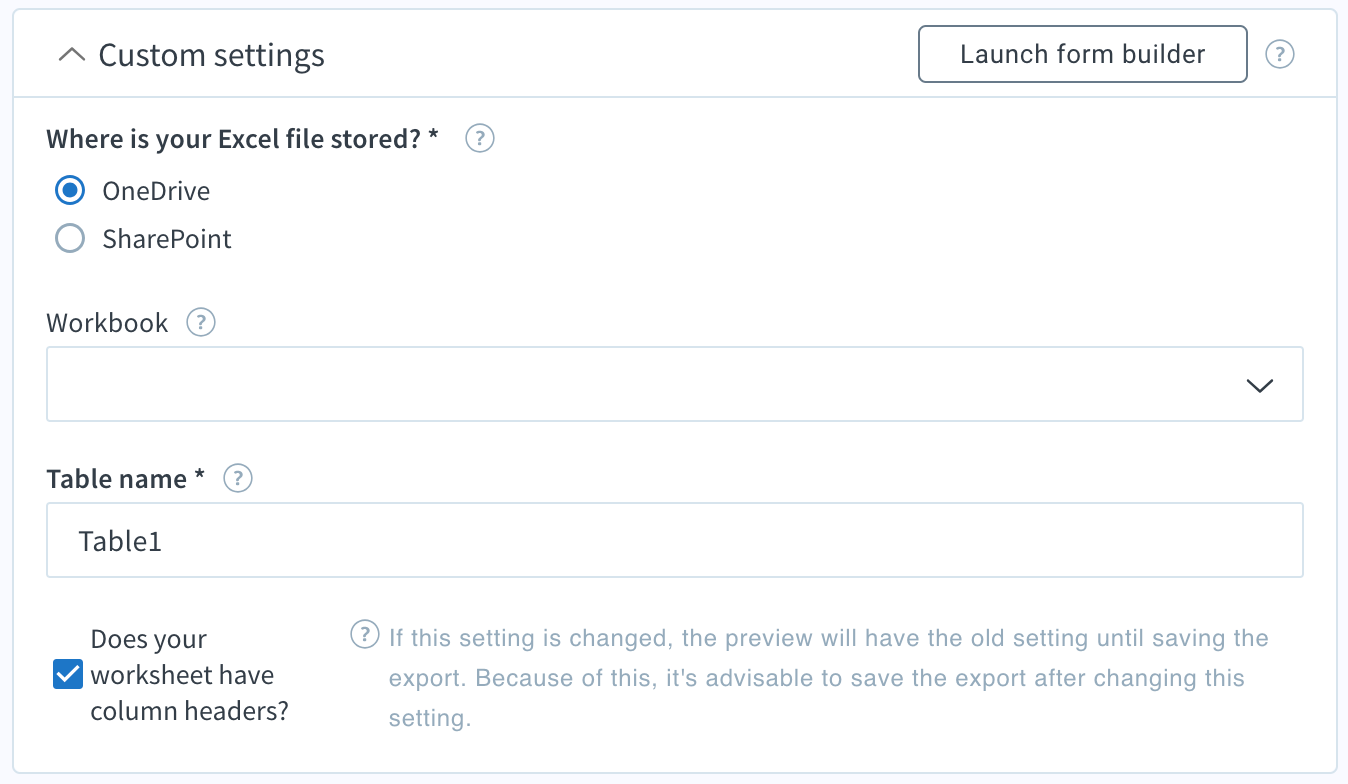The height and width of the screenshot is (784, 1348).
Task: Click help icon next to column headers checkbox
Action: tap(365, 635)
